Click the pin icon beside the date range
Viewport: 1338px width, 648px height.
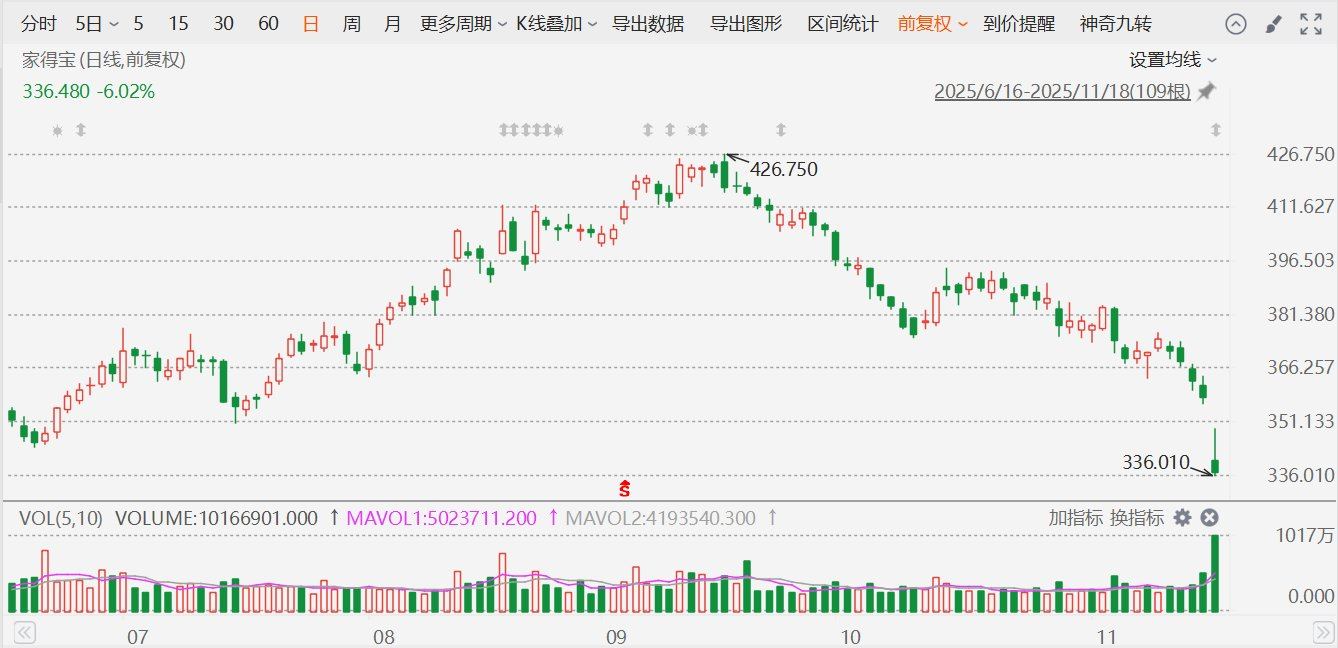(x=1207, y=90)
